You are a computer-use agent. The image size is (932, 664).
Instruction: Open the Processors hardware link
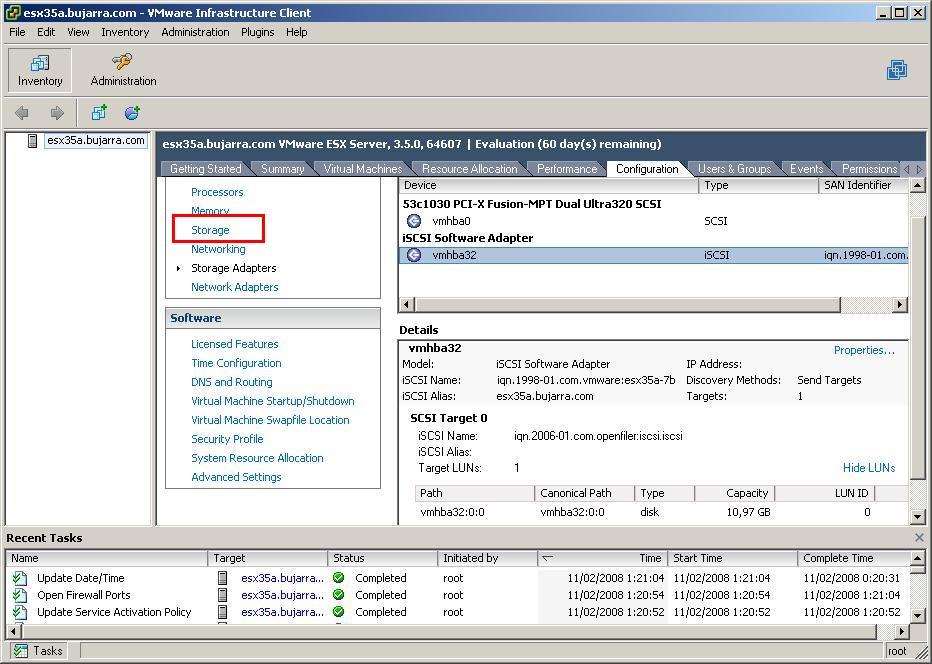click(x=217, y=192)
